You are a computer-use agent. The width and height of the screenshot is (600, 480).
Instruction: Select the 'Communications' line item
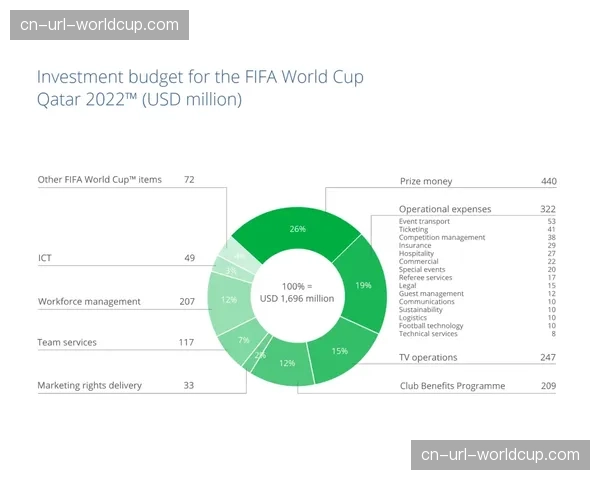[x=427, y=302]
